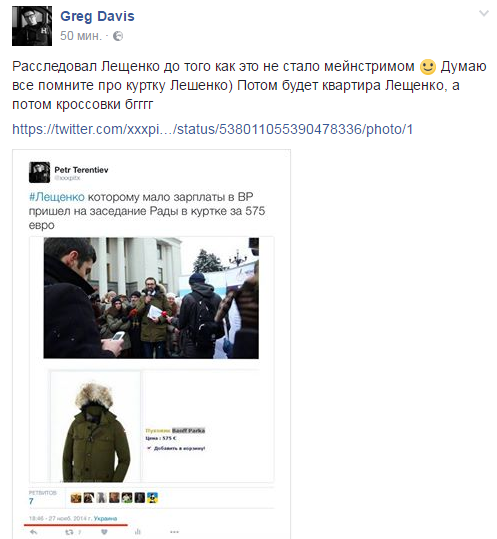Screen dimensions: 497x539
Task: Click the tweet reply arrow icon
Action: click(x=34, y=532)
